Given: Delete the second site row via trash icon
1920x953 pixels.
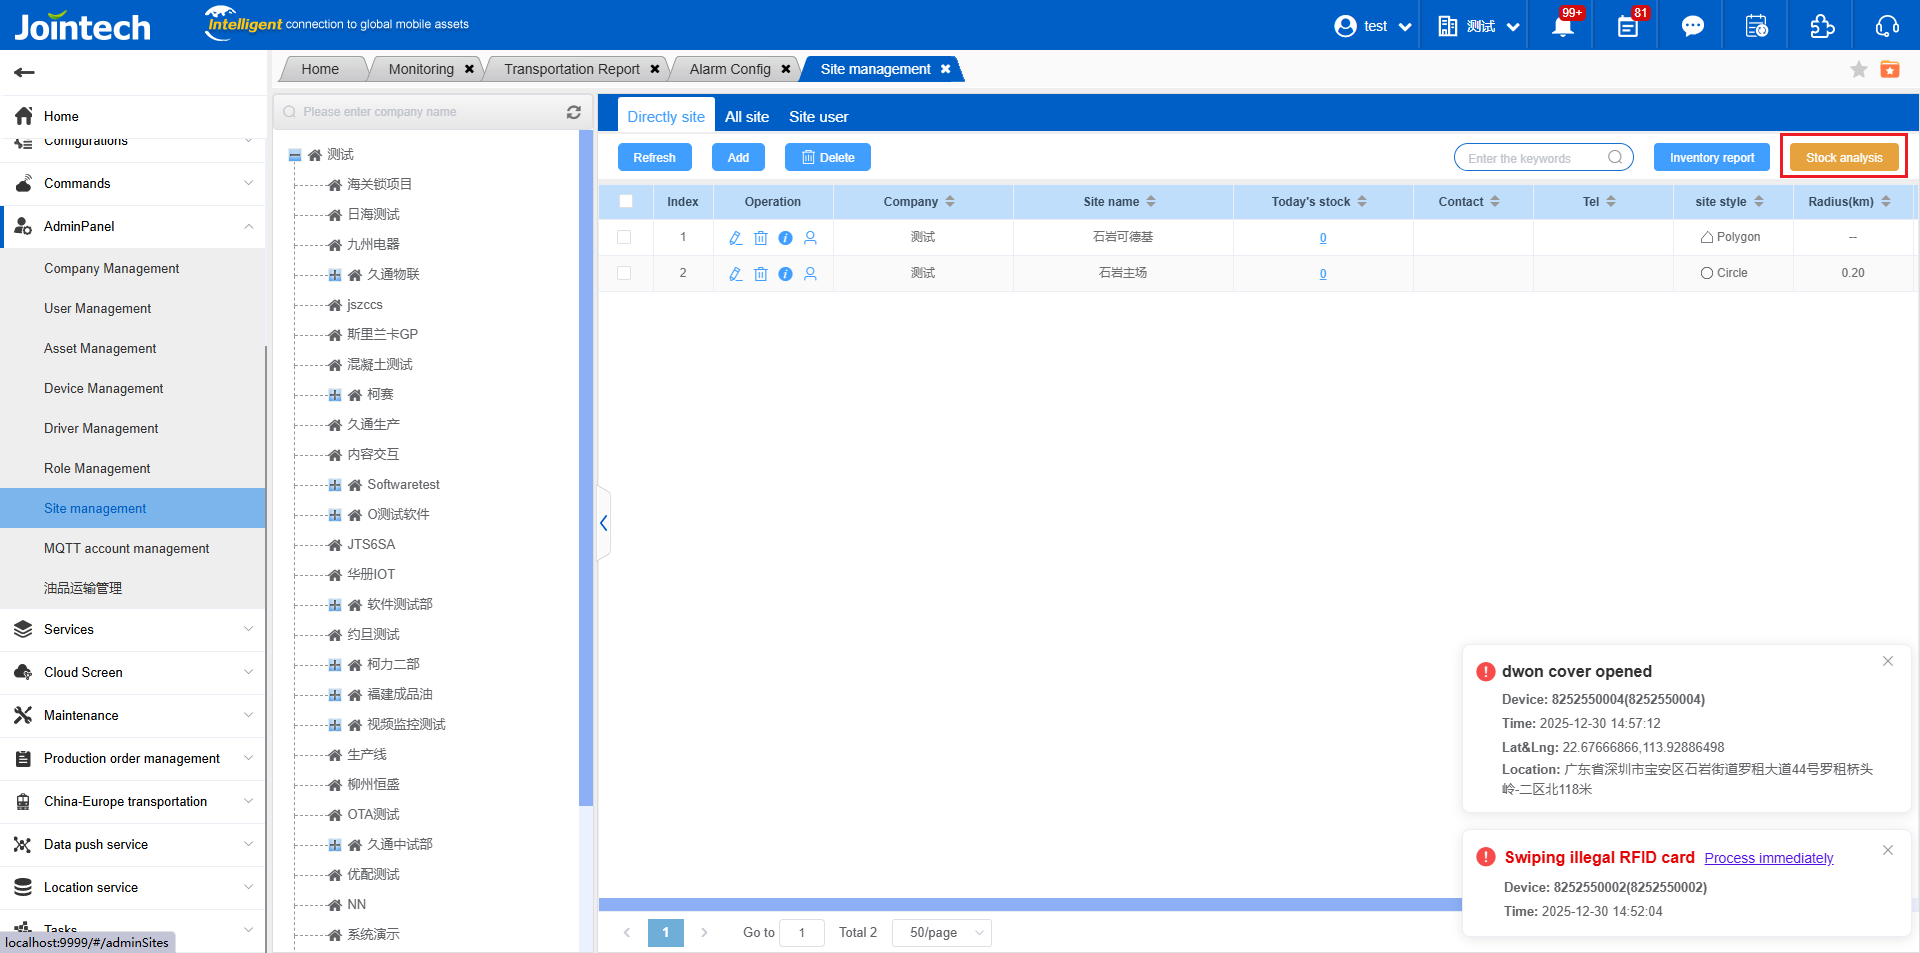Looking at the screenshot, I should 760,274.
